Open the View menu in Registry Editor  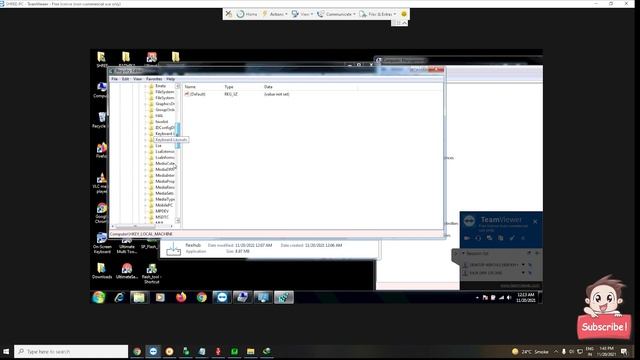(138, 79)
